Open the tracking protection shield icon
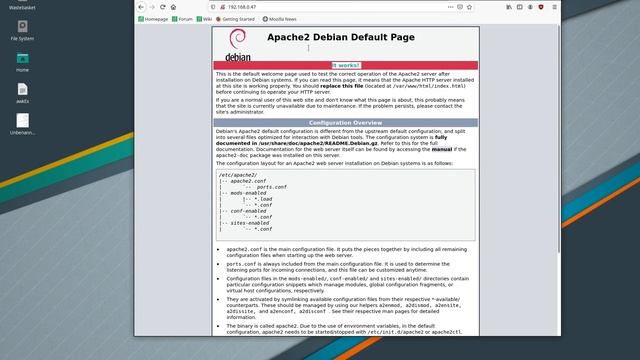 click(213, 7)
